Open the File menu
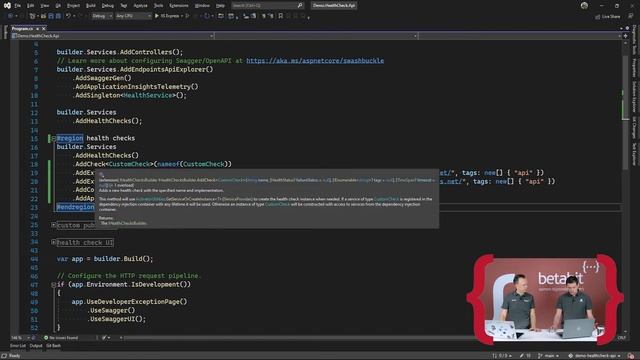The width and height of the screenshot is (640, 360). click(18, 6)
